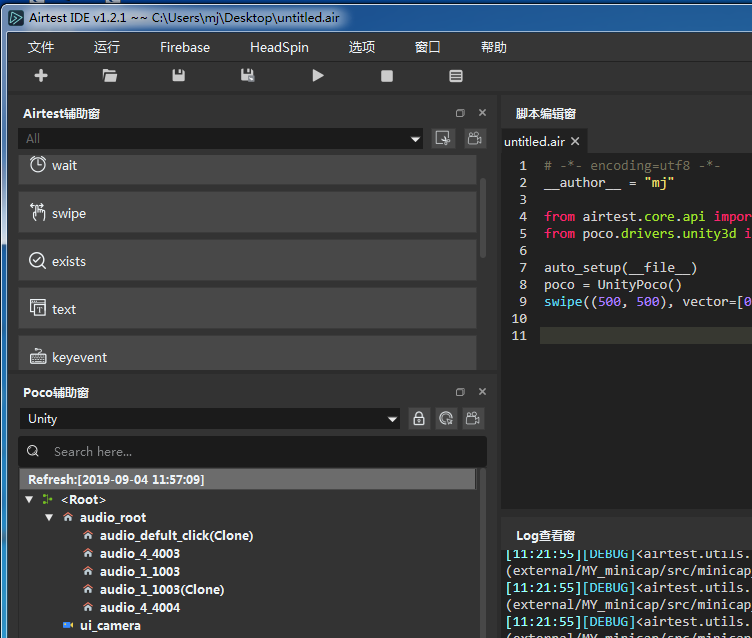Viewport: 752px width, 638px height.
Task: Stop the script with the stop button
Action: click(387, 76)
